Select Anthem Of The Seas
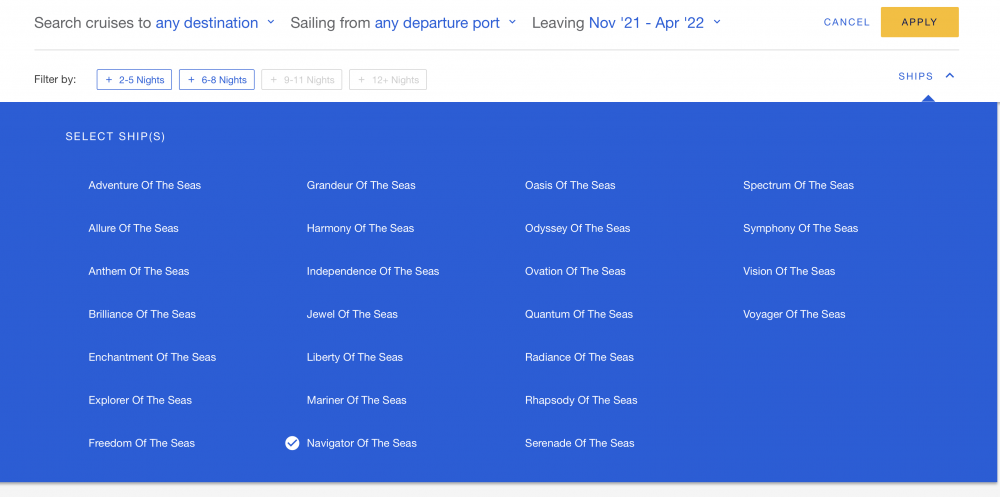The width and height of the screenshot is (1000, 497). [139, 271]
